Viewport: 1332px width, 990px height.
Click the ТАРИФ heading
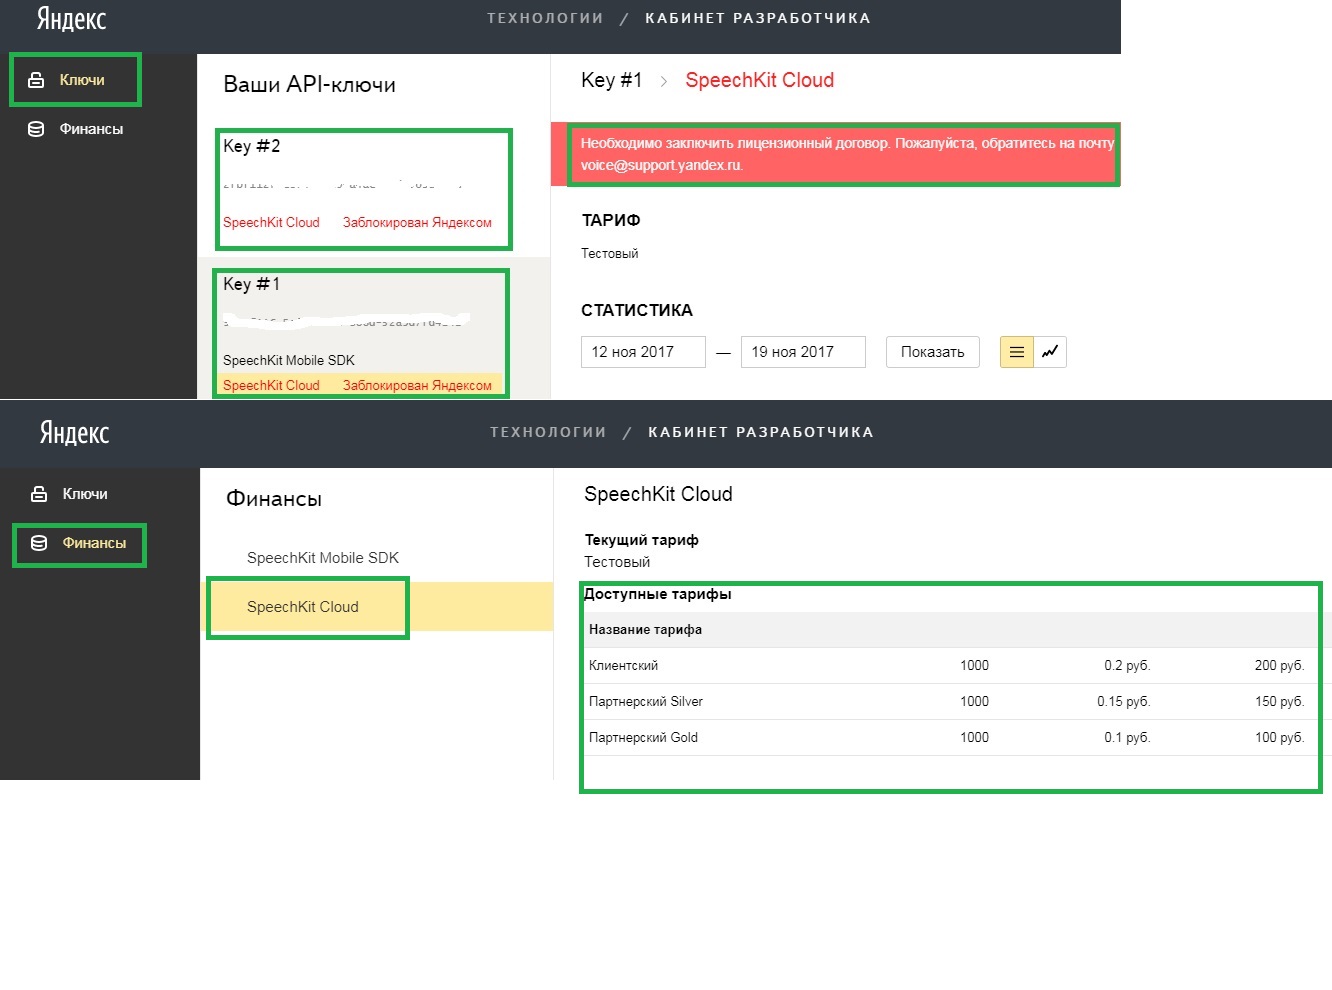pos(611,220)
